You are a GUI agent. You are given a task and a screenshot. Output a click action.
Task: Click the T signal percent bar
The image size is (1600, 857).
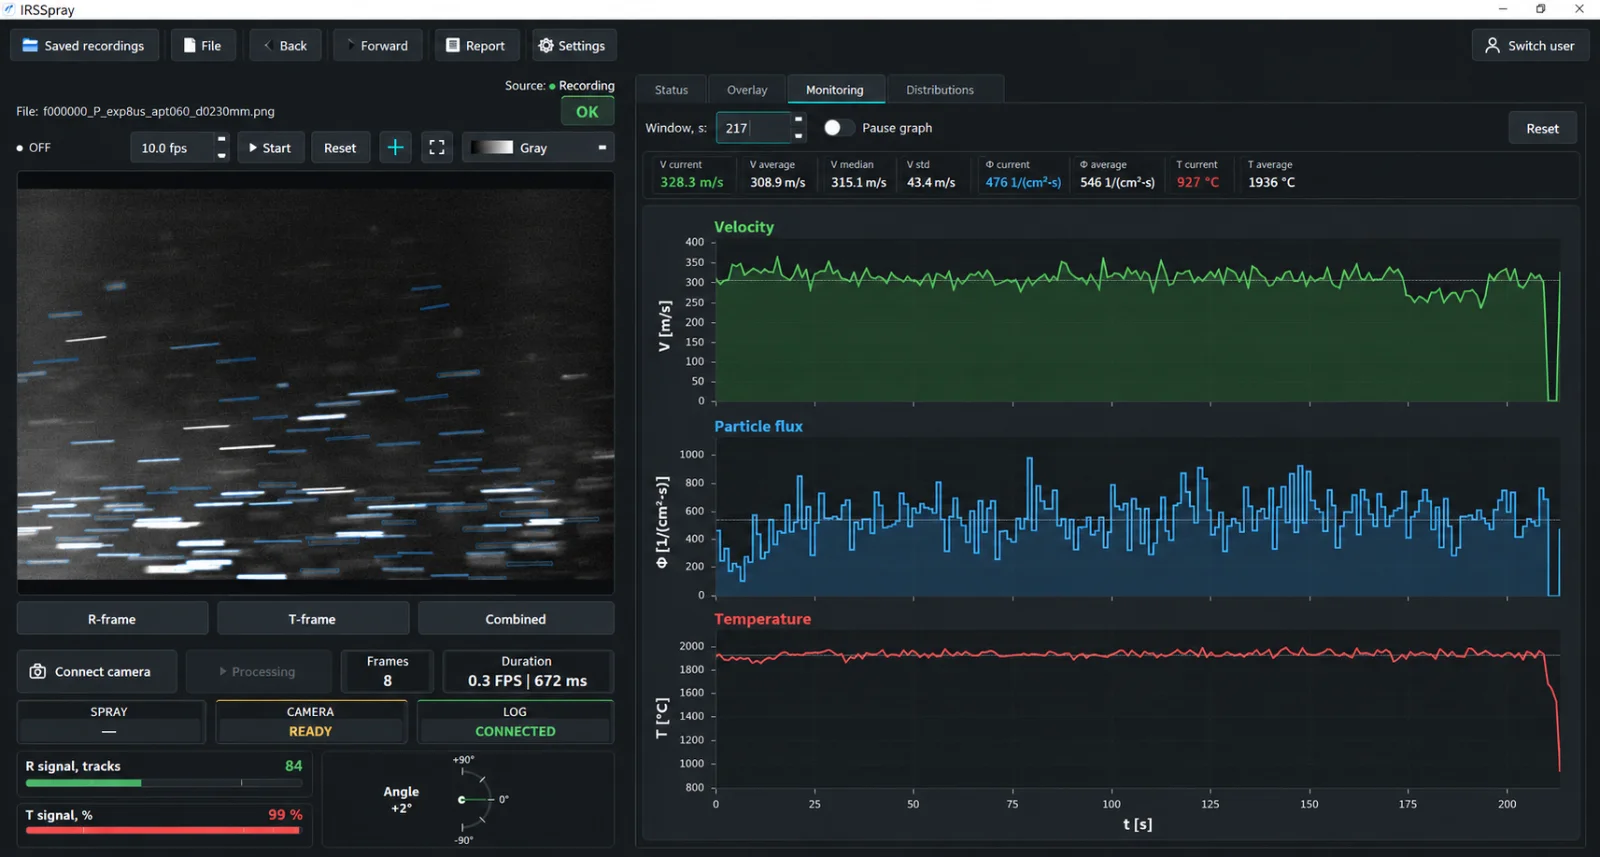pyautogui.click(x=163, y=830)
